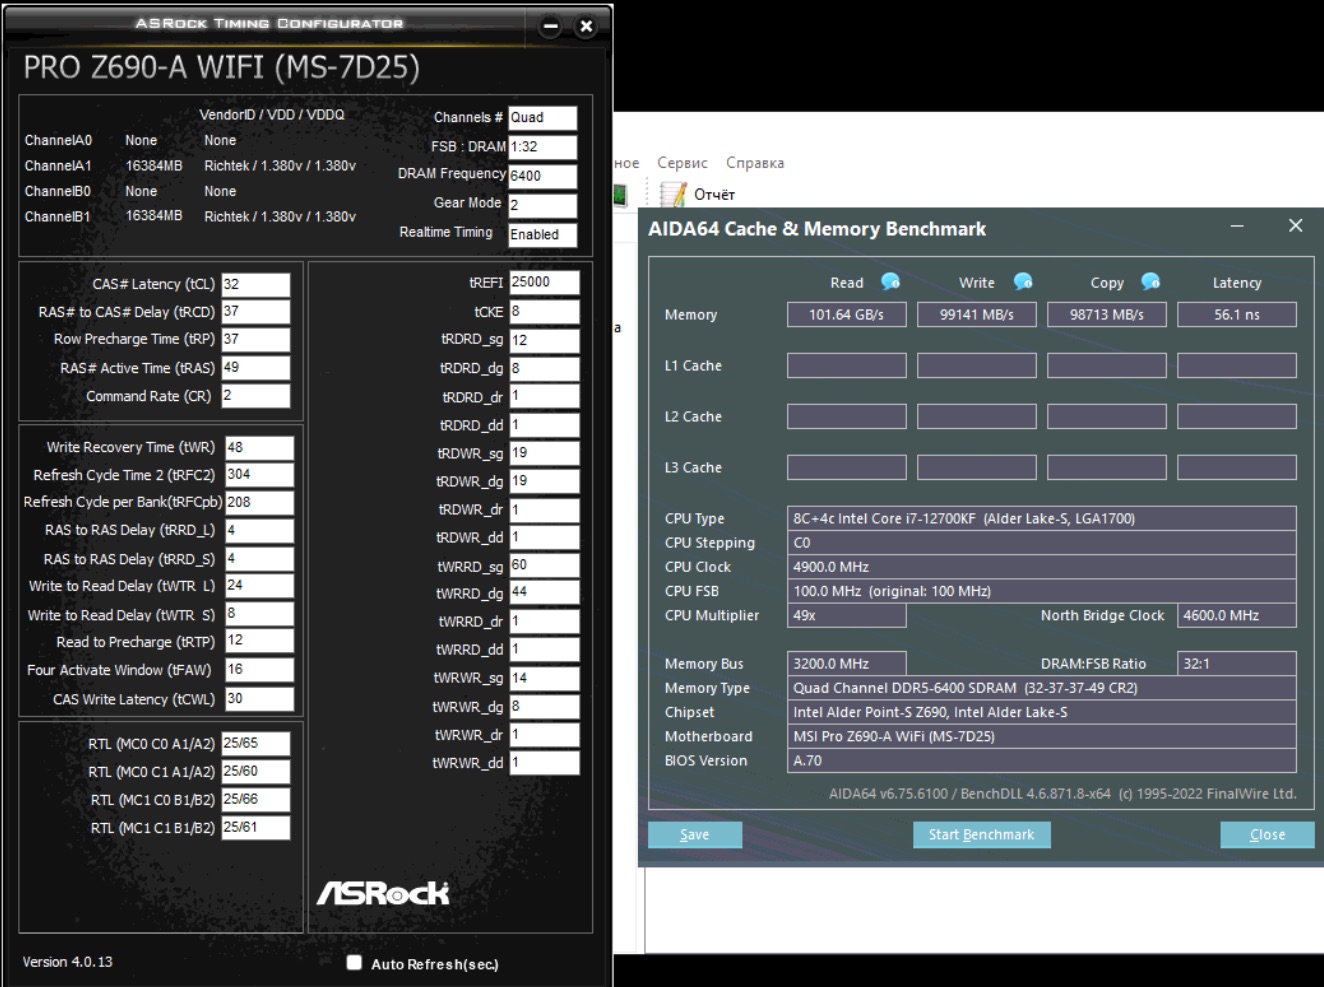Click the info icon next to Copy
This screenshot has width=1324, height=987.
1151,282
